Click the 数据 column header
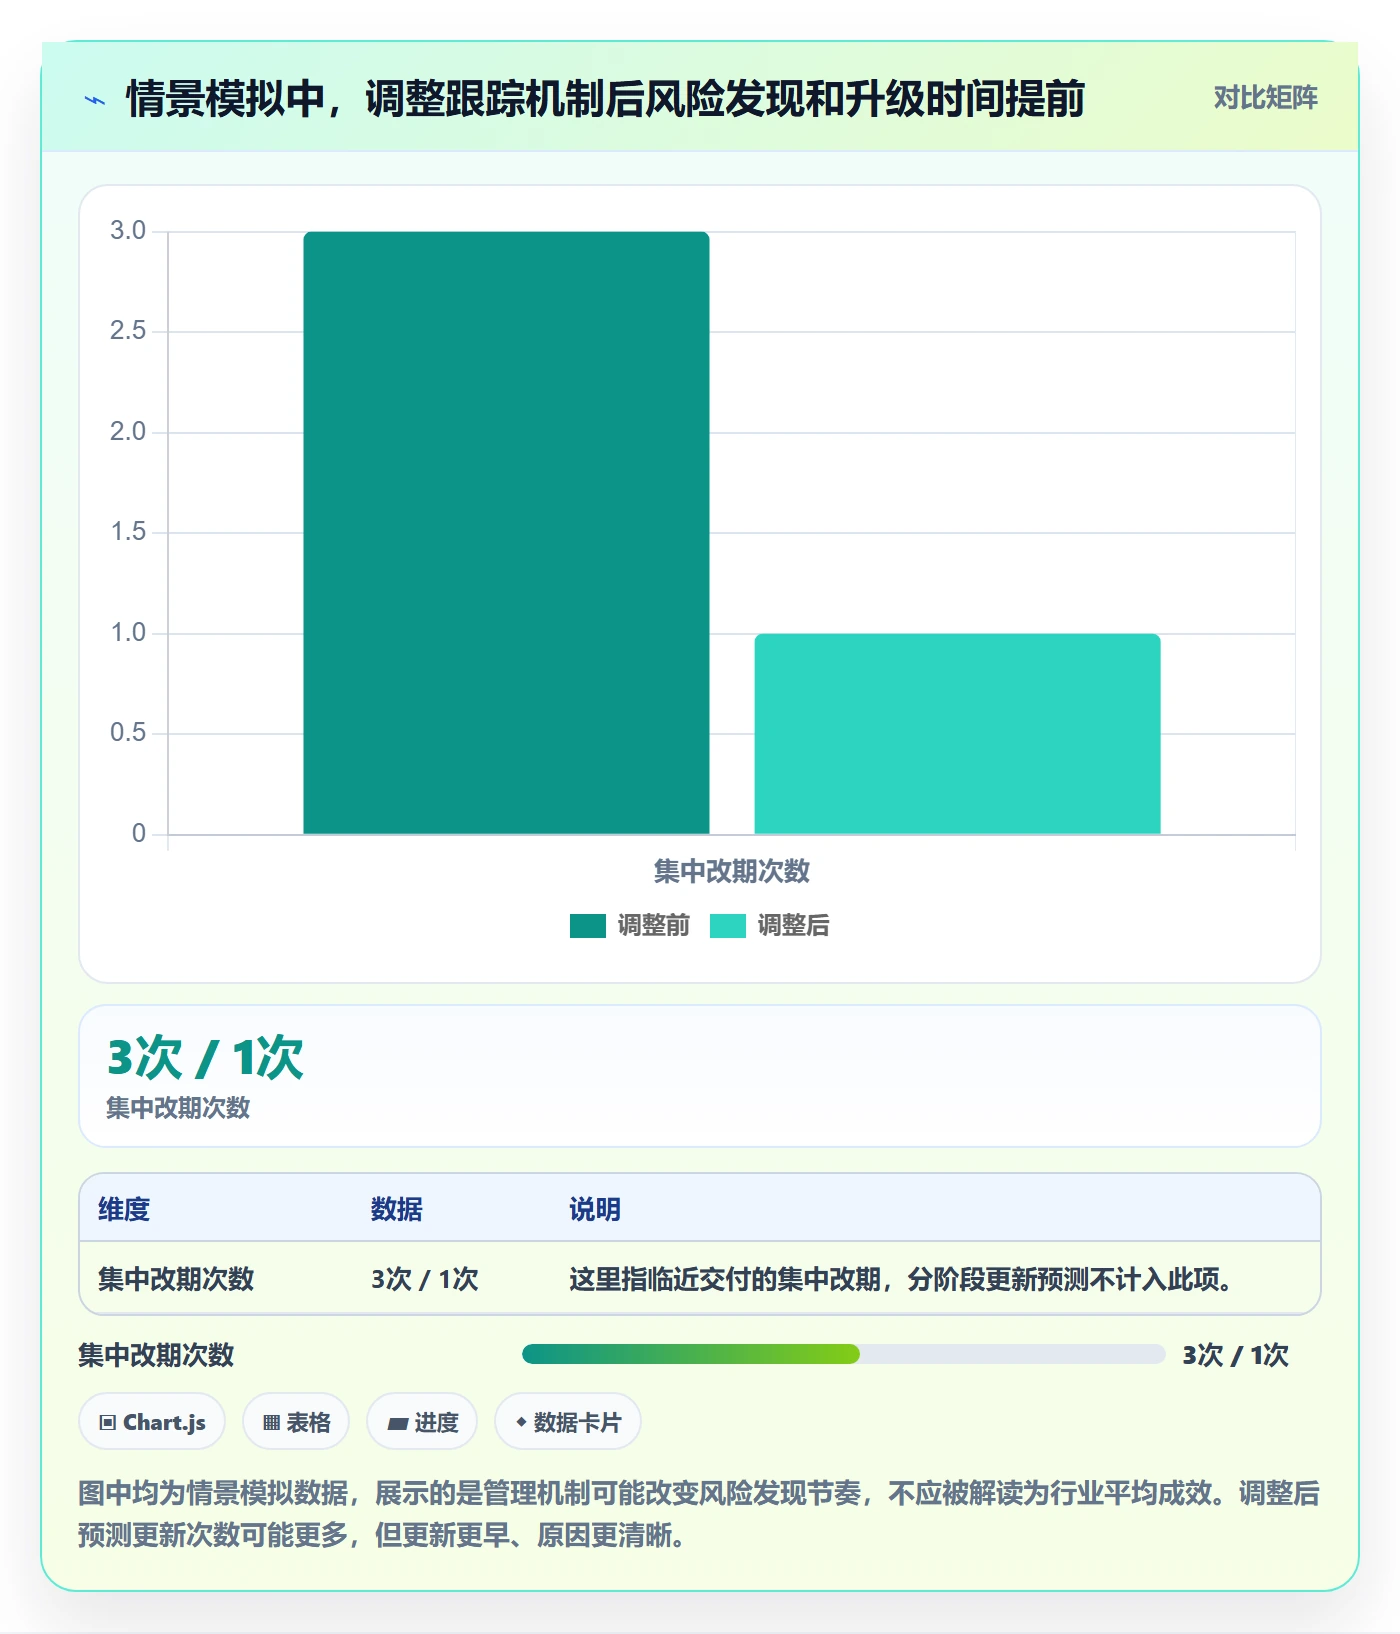 click(x=397, y=1210)
